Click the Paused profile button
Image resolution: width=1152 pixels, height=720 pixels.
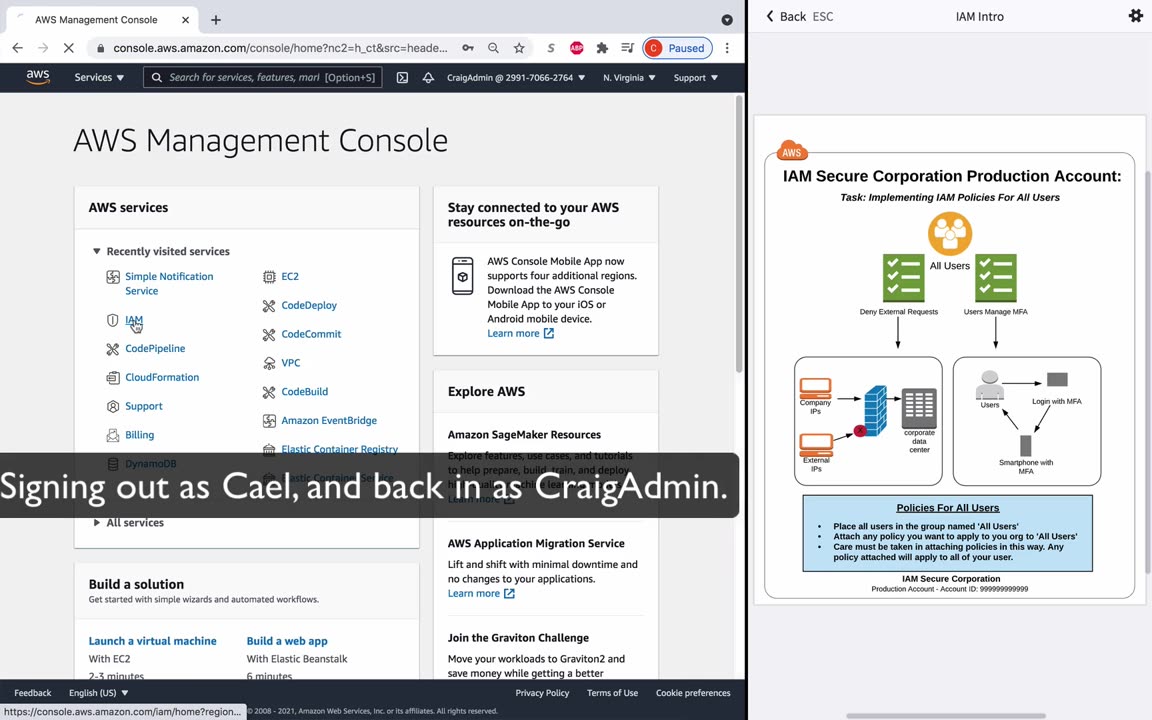tap(677, 48)
